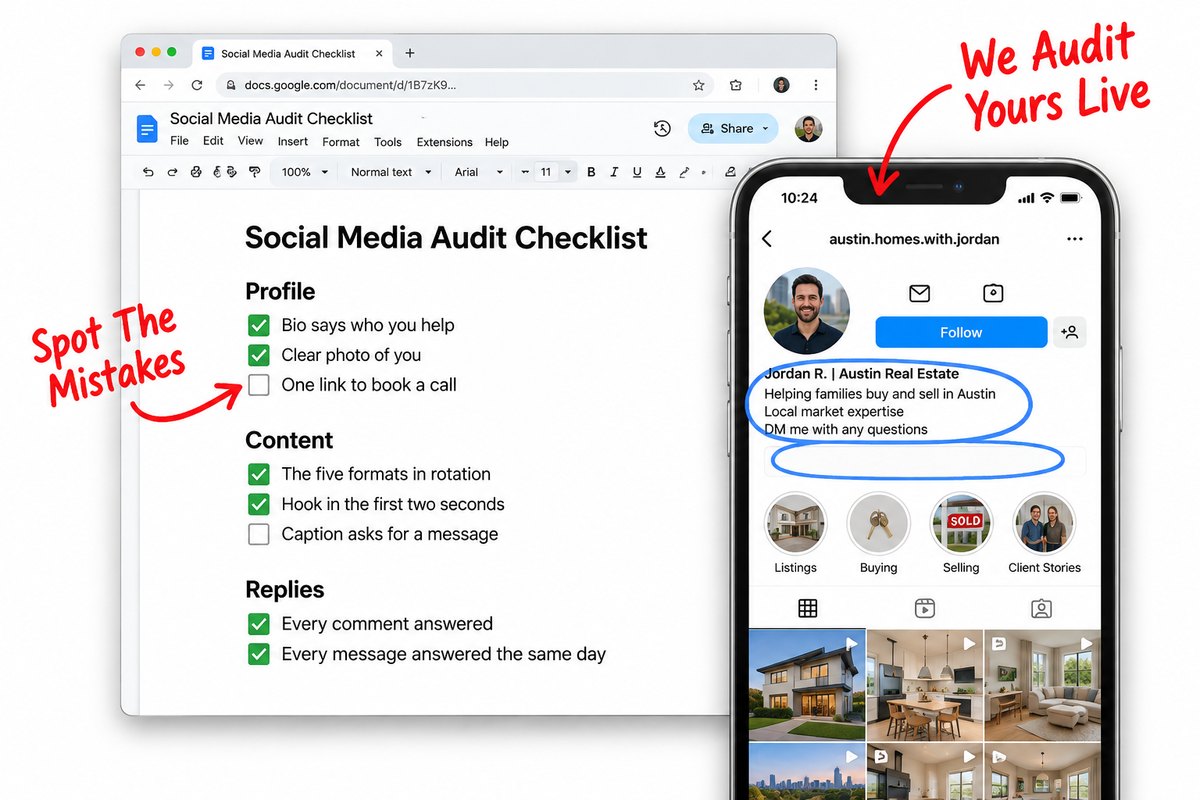The height and width of the screenshot is (800, 1200).
Task: Open the File menu
Action: tap(179, 142)
